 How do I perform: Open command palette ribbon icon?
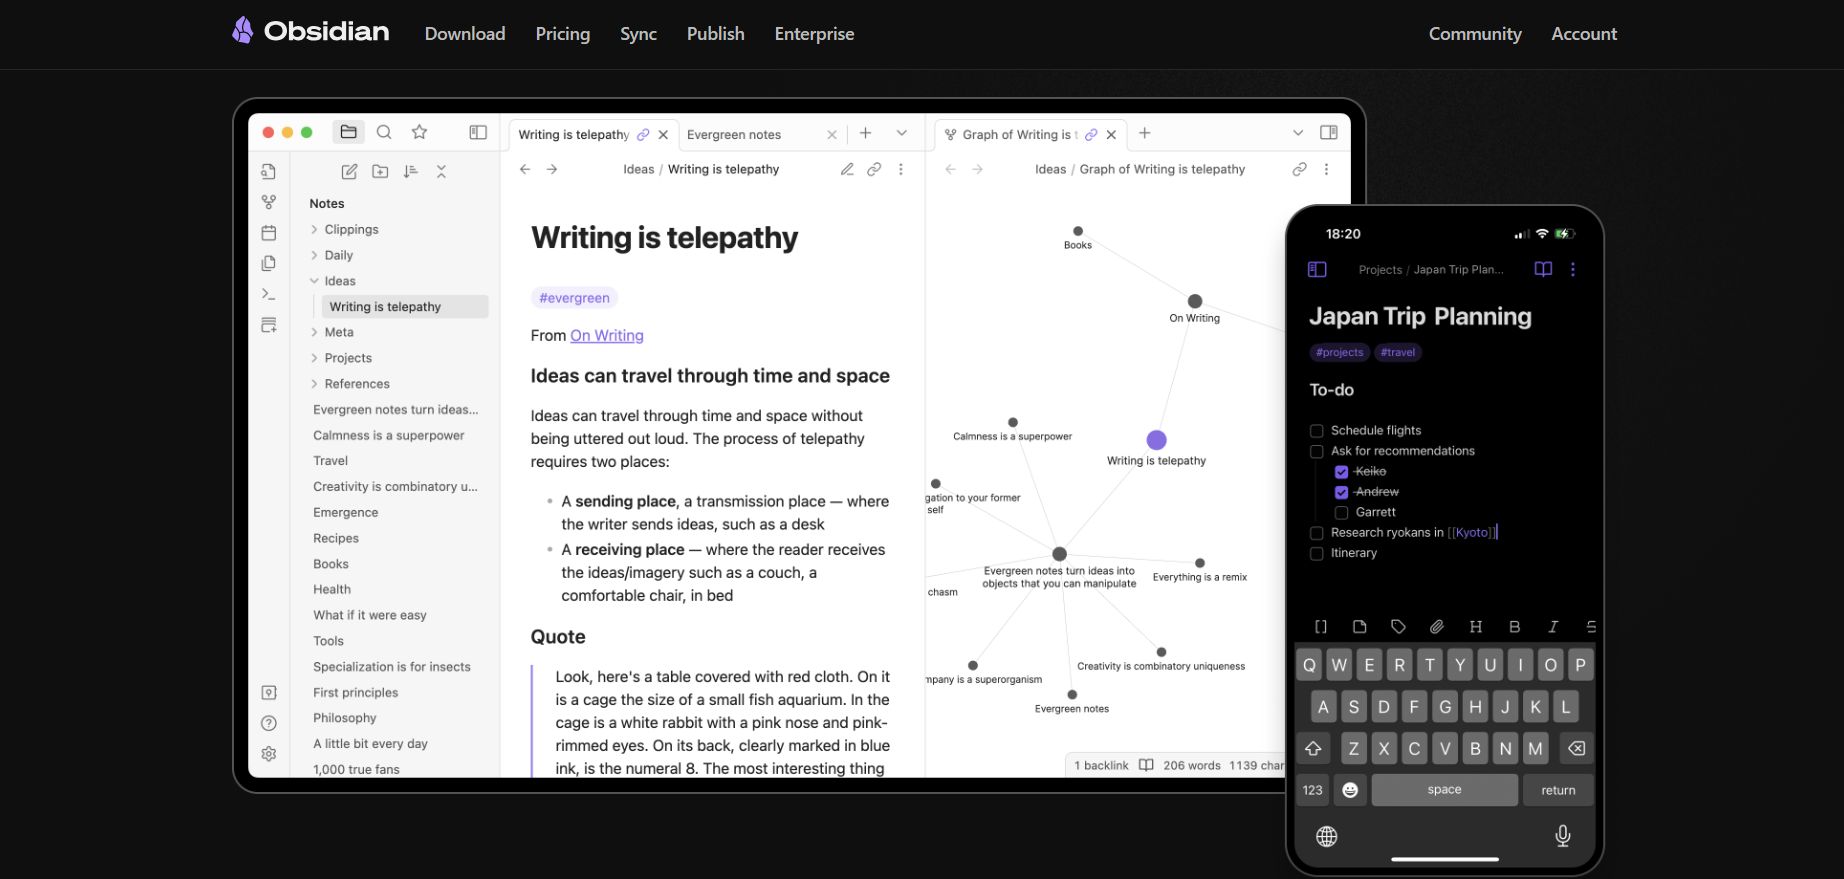269,294
